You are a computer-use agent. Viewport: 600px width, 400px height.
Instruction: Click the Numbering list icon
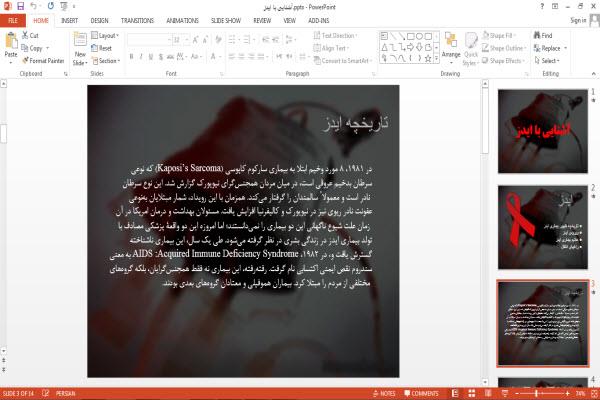[x=247, y=39]
